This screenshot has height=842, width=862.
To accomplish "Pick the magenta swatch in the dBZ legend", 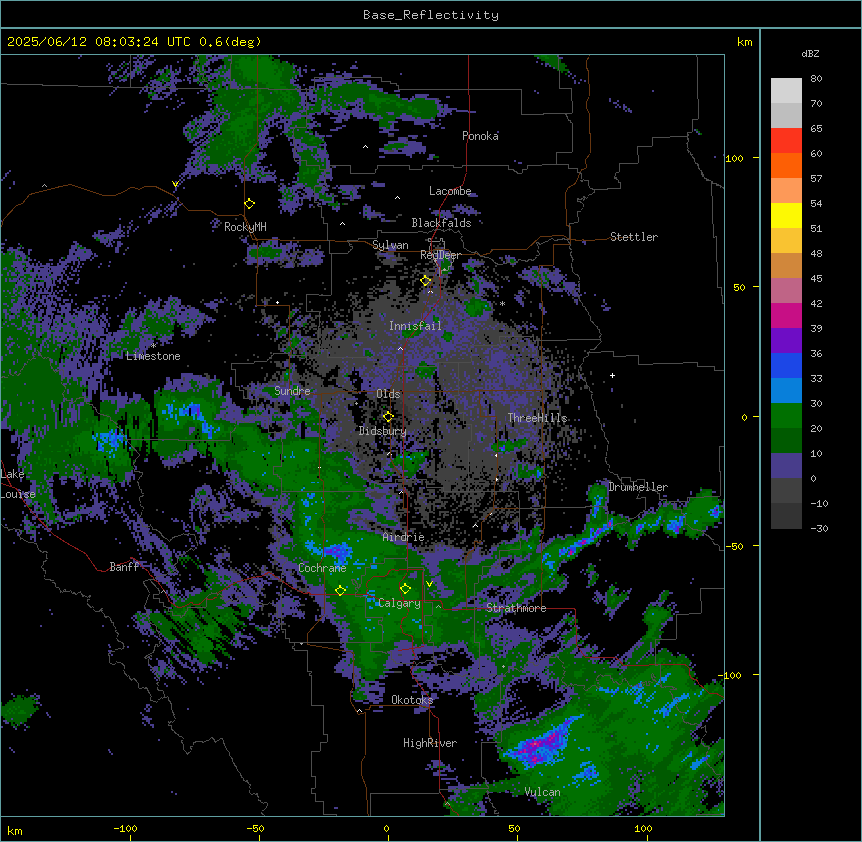I will click(x=786, y=315).
